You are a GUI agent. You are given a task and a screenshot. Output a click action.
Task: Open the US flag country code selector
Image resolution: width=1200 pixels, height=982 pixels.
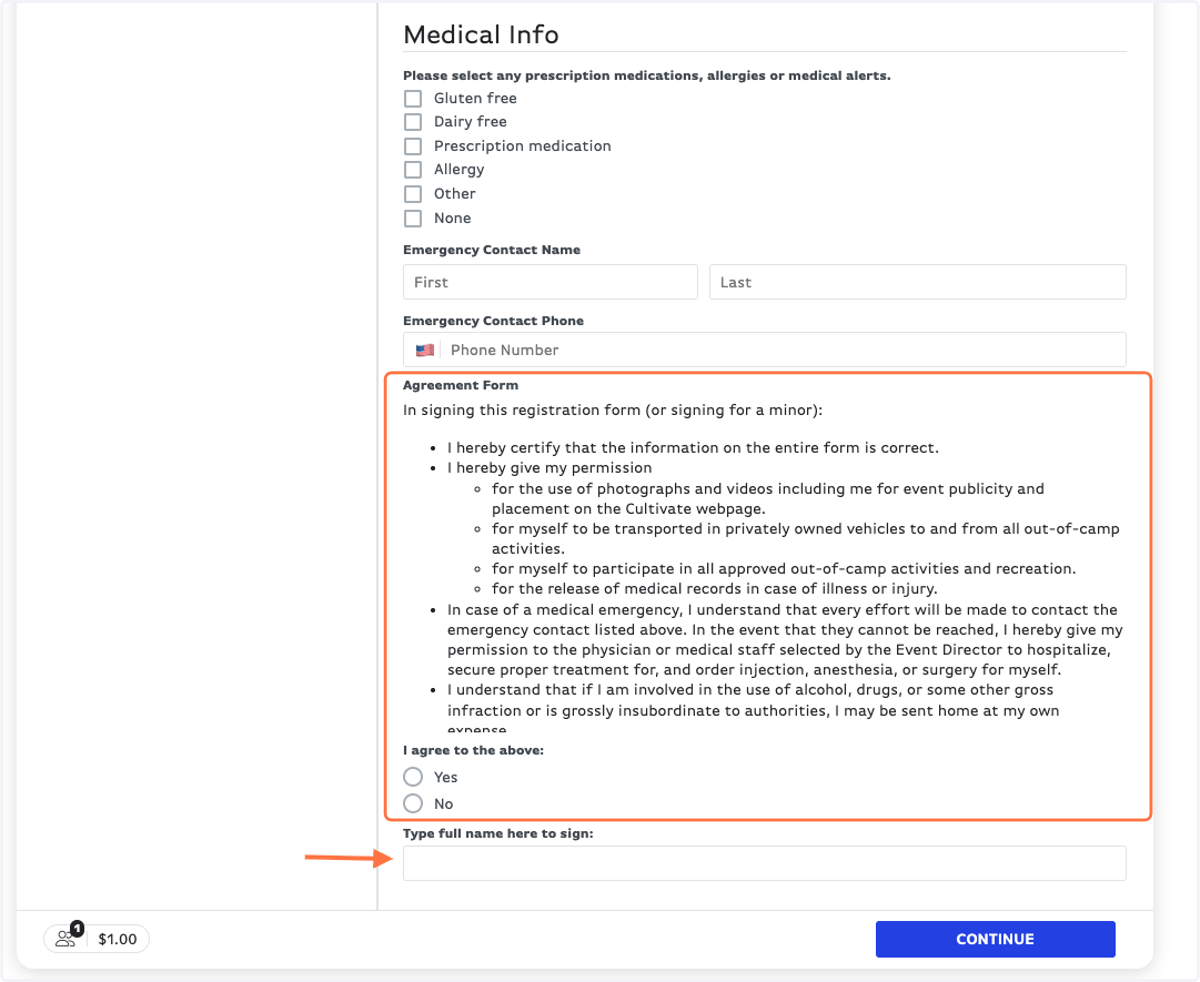[x=425, y=350]
